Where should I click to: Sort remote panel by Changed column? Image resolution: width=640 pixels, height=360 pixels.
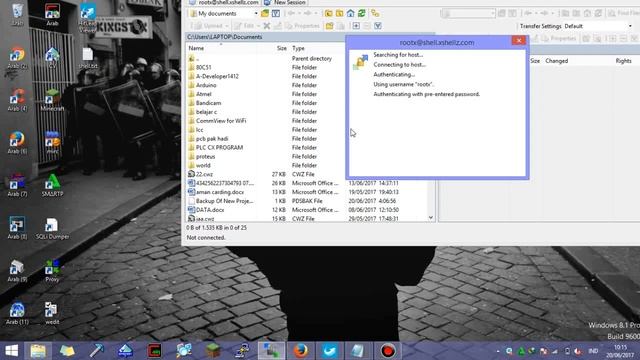pos(556,61)
